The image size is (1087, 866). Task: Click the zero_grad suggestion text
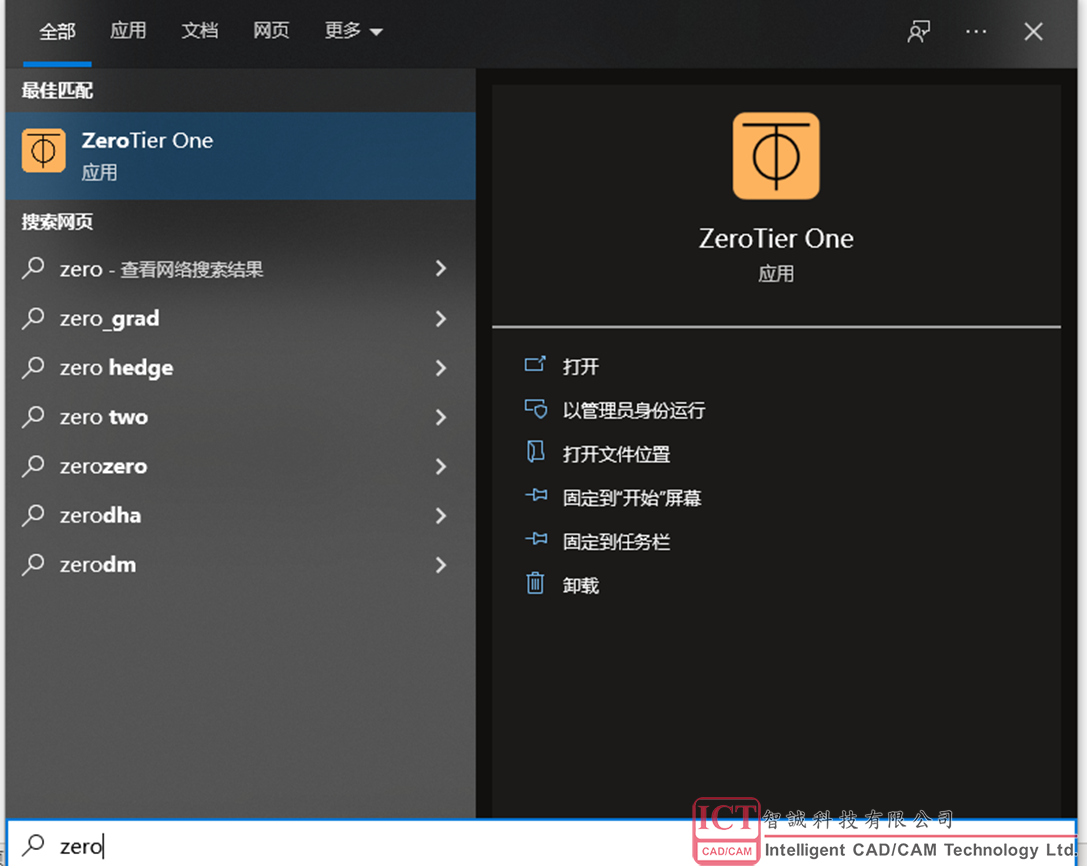pos(110,318)
